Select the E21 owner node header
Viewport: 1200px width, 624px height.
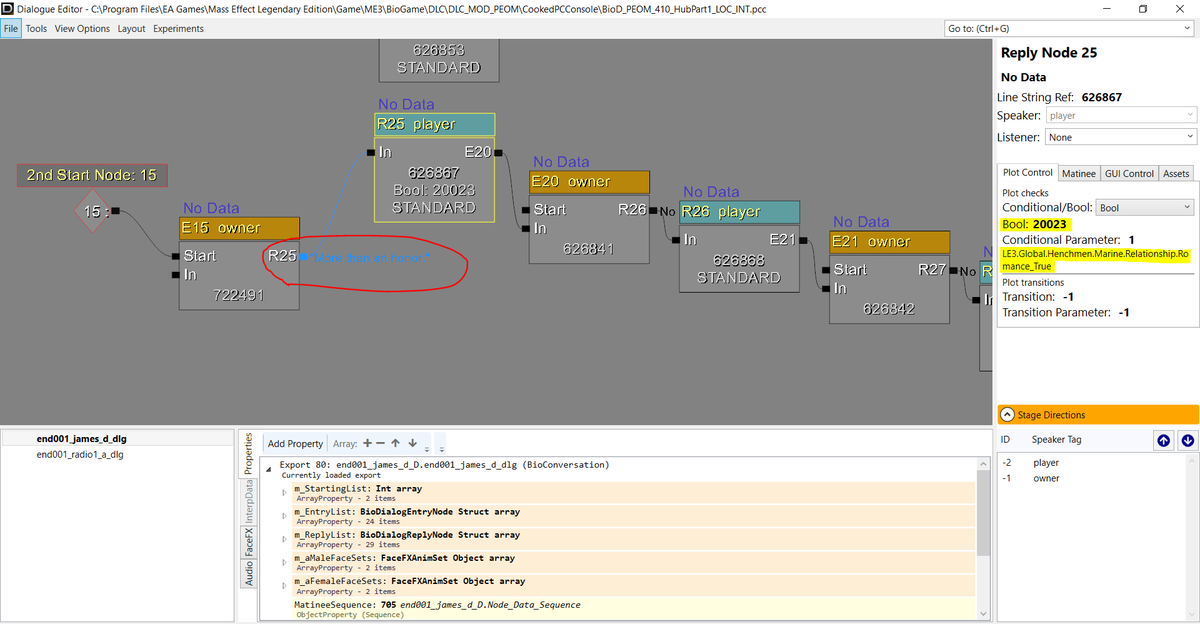coord(889,241)
